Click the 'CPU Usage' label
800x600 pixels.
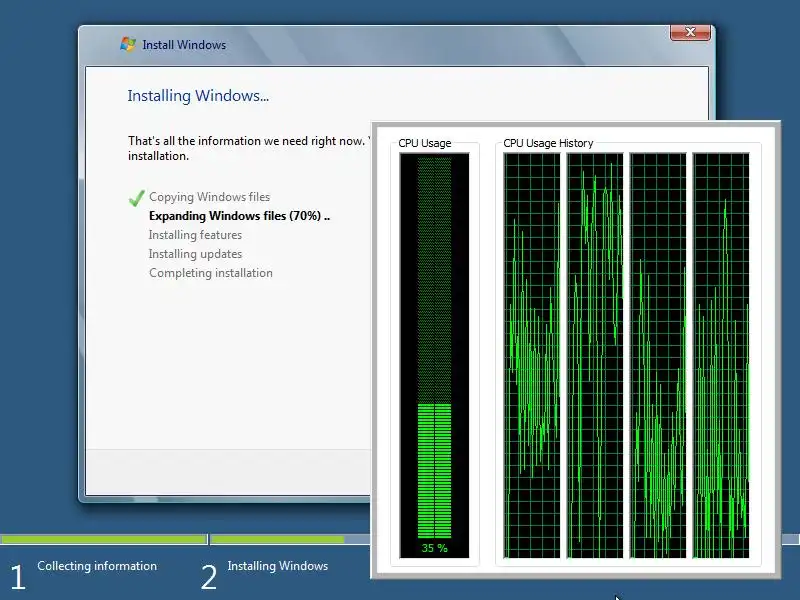(424, 143)
